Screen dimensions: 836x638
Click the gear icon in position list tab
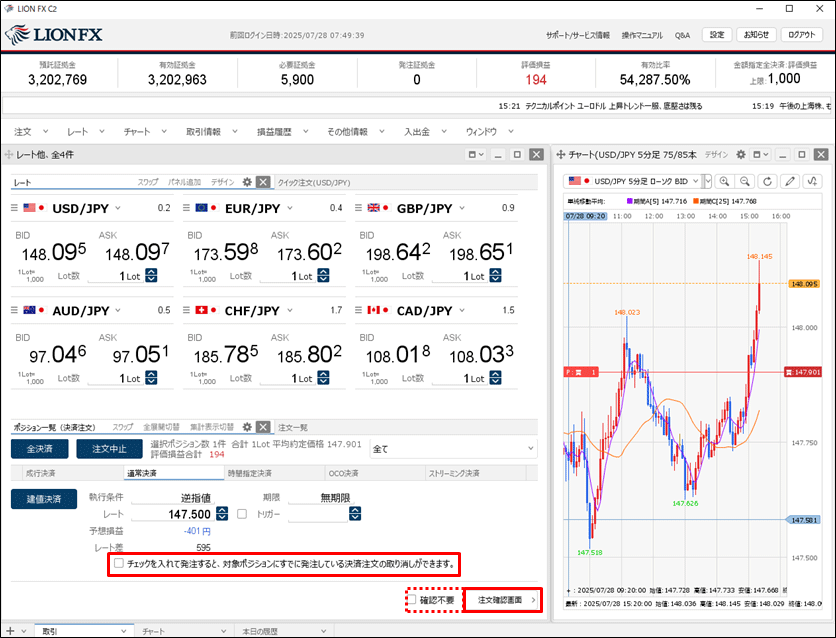(246, 427)
